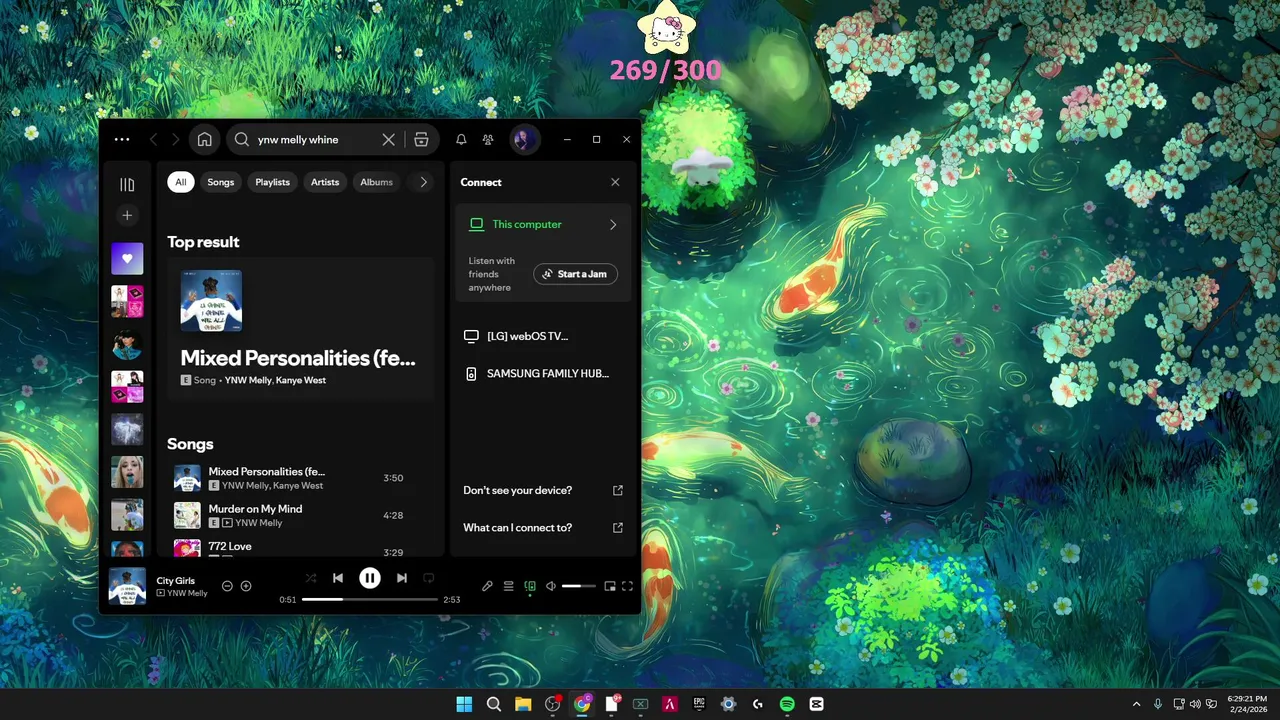1280x720 pixels.
Task: Open the now playing album cover
Action: click(127, 586)
